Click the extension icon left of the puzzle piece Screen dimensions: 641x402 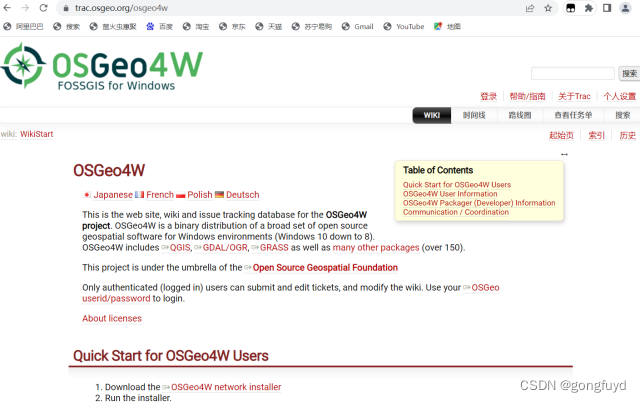click(570, 8)
